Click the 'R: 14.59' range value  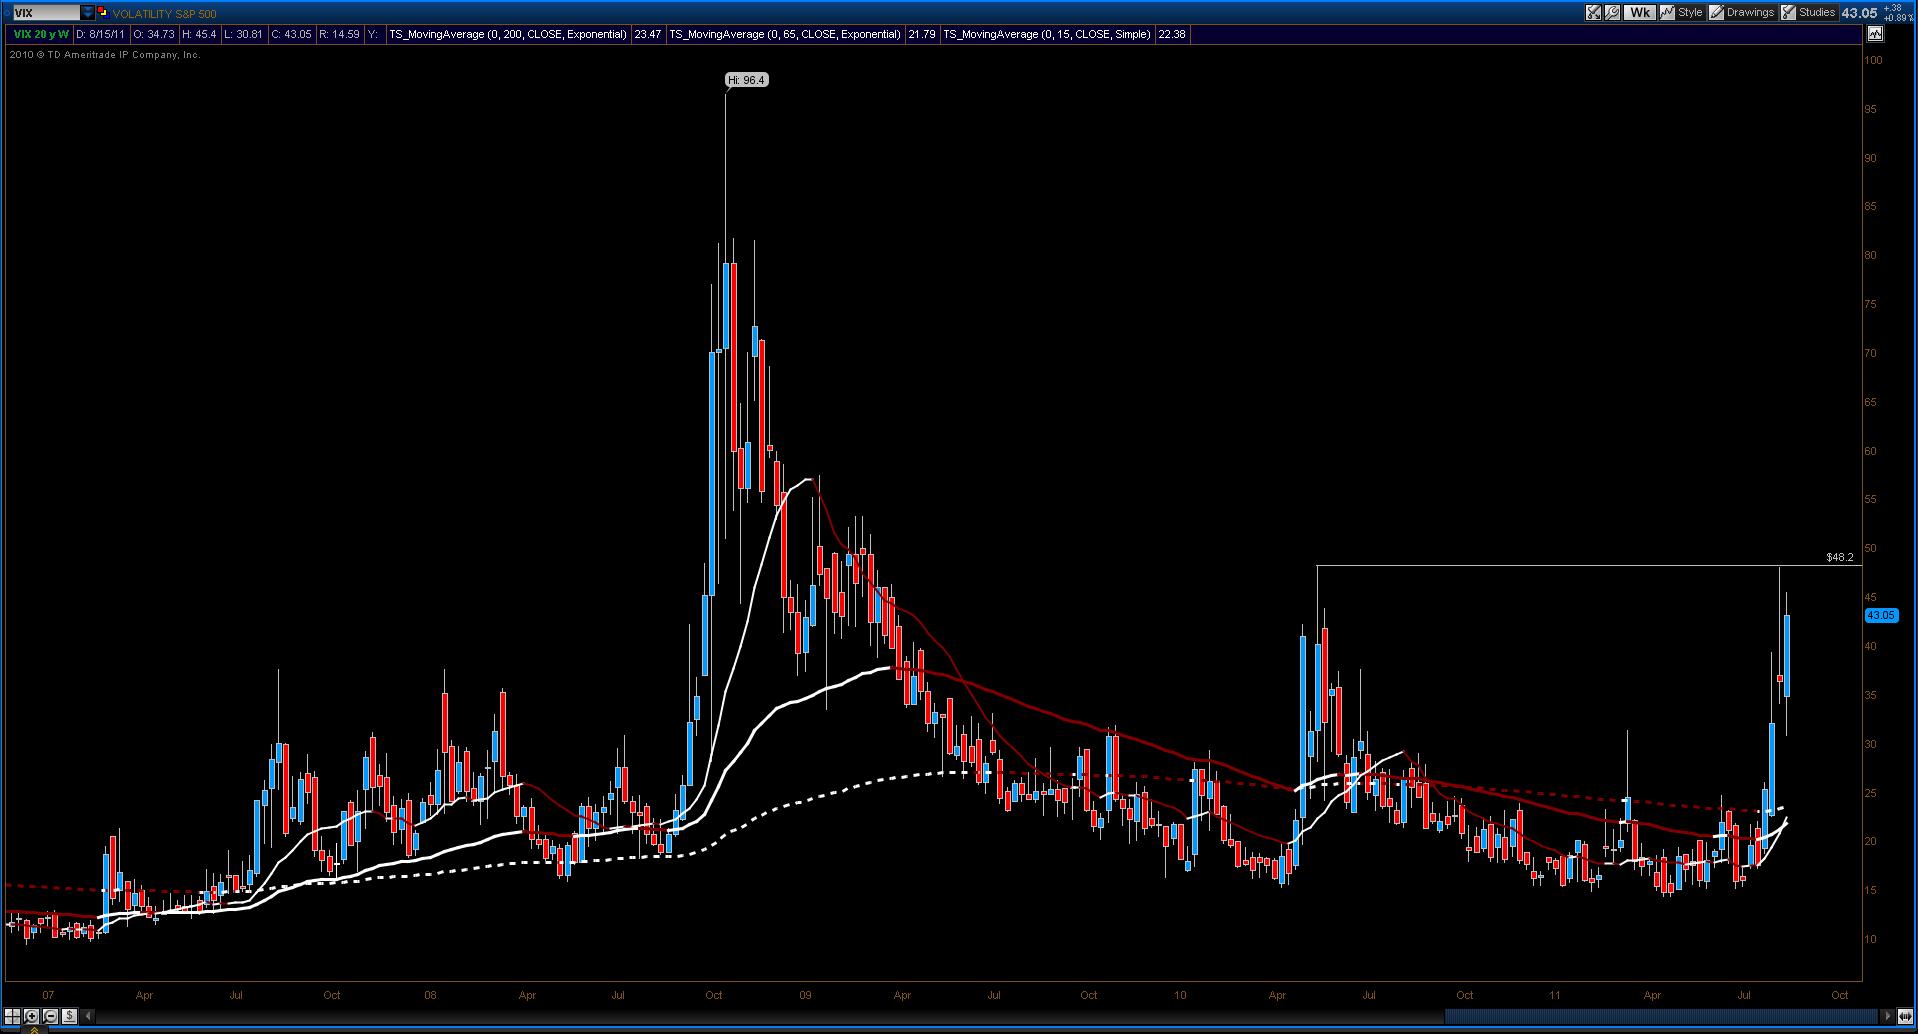[x=339, y=34]
